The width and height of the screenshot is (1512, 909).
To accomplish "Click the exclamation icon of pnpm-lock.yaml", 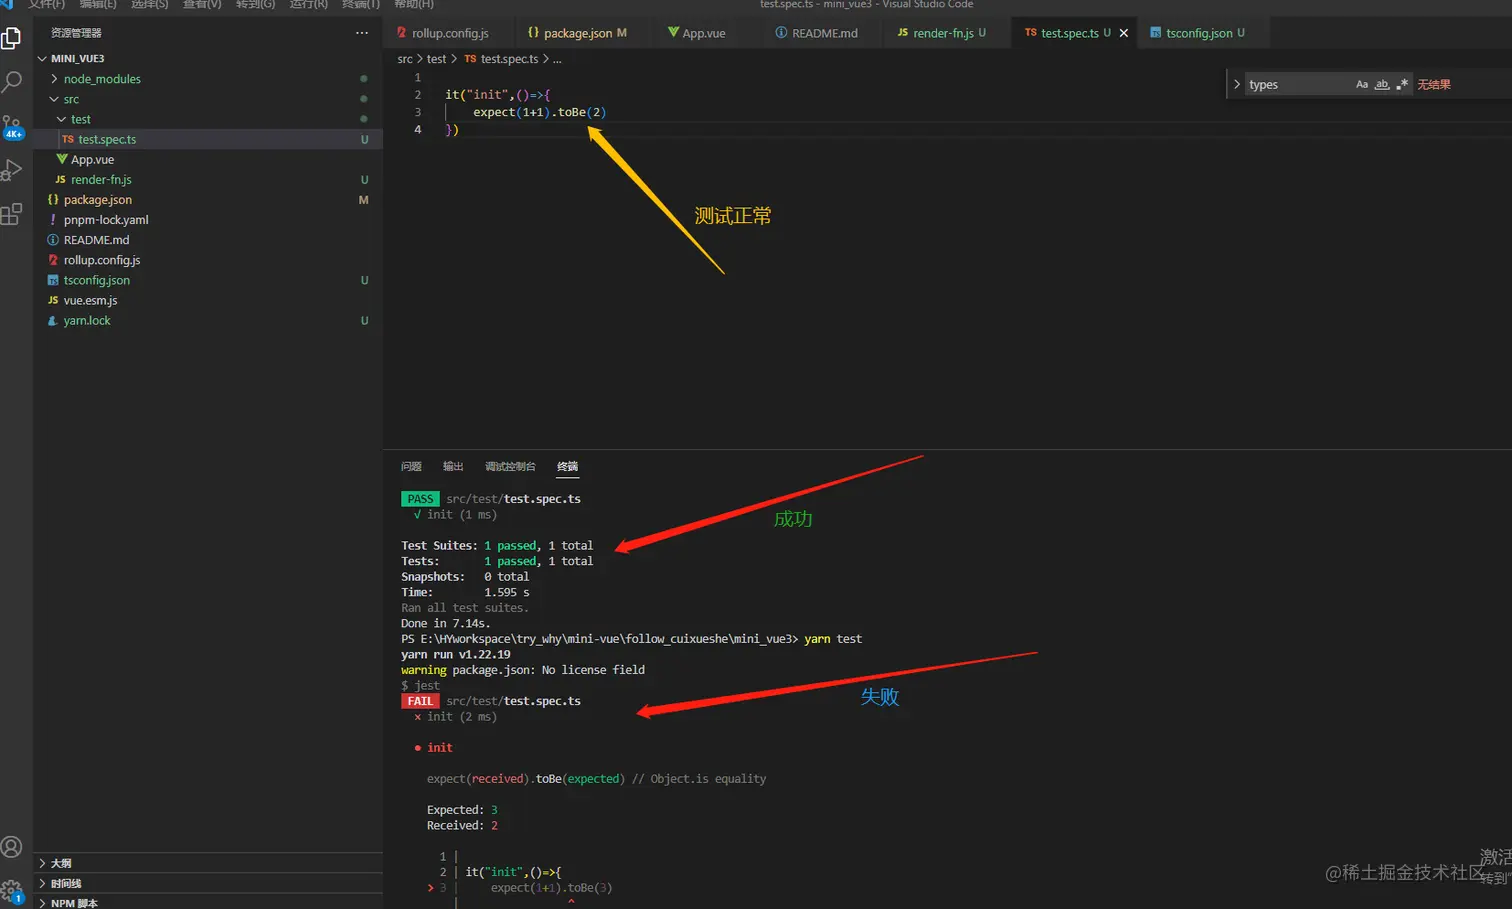I will tap(53, 220).
